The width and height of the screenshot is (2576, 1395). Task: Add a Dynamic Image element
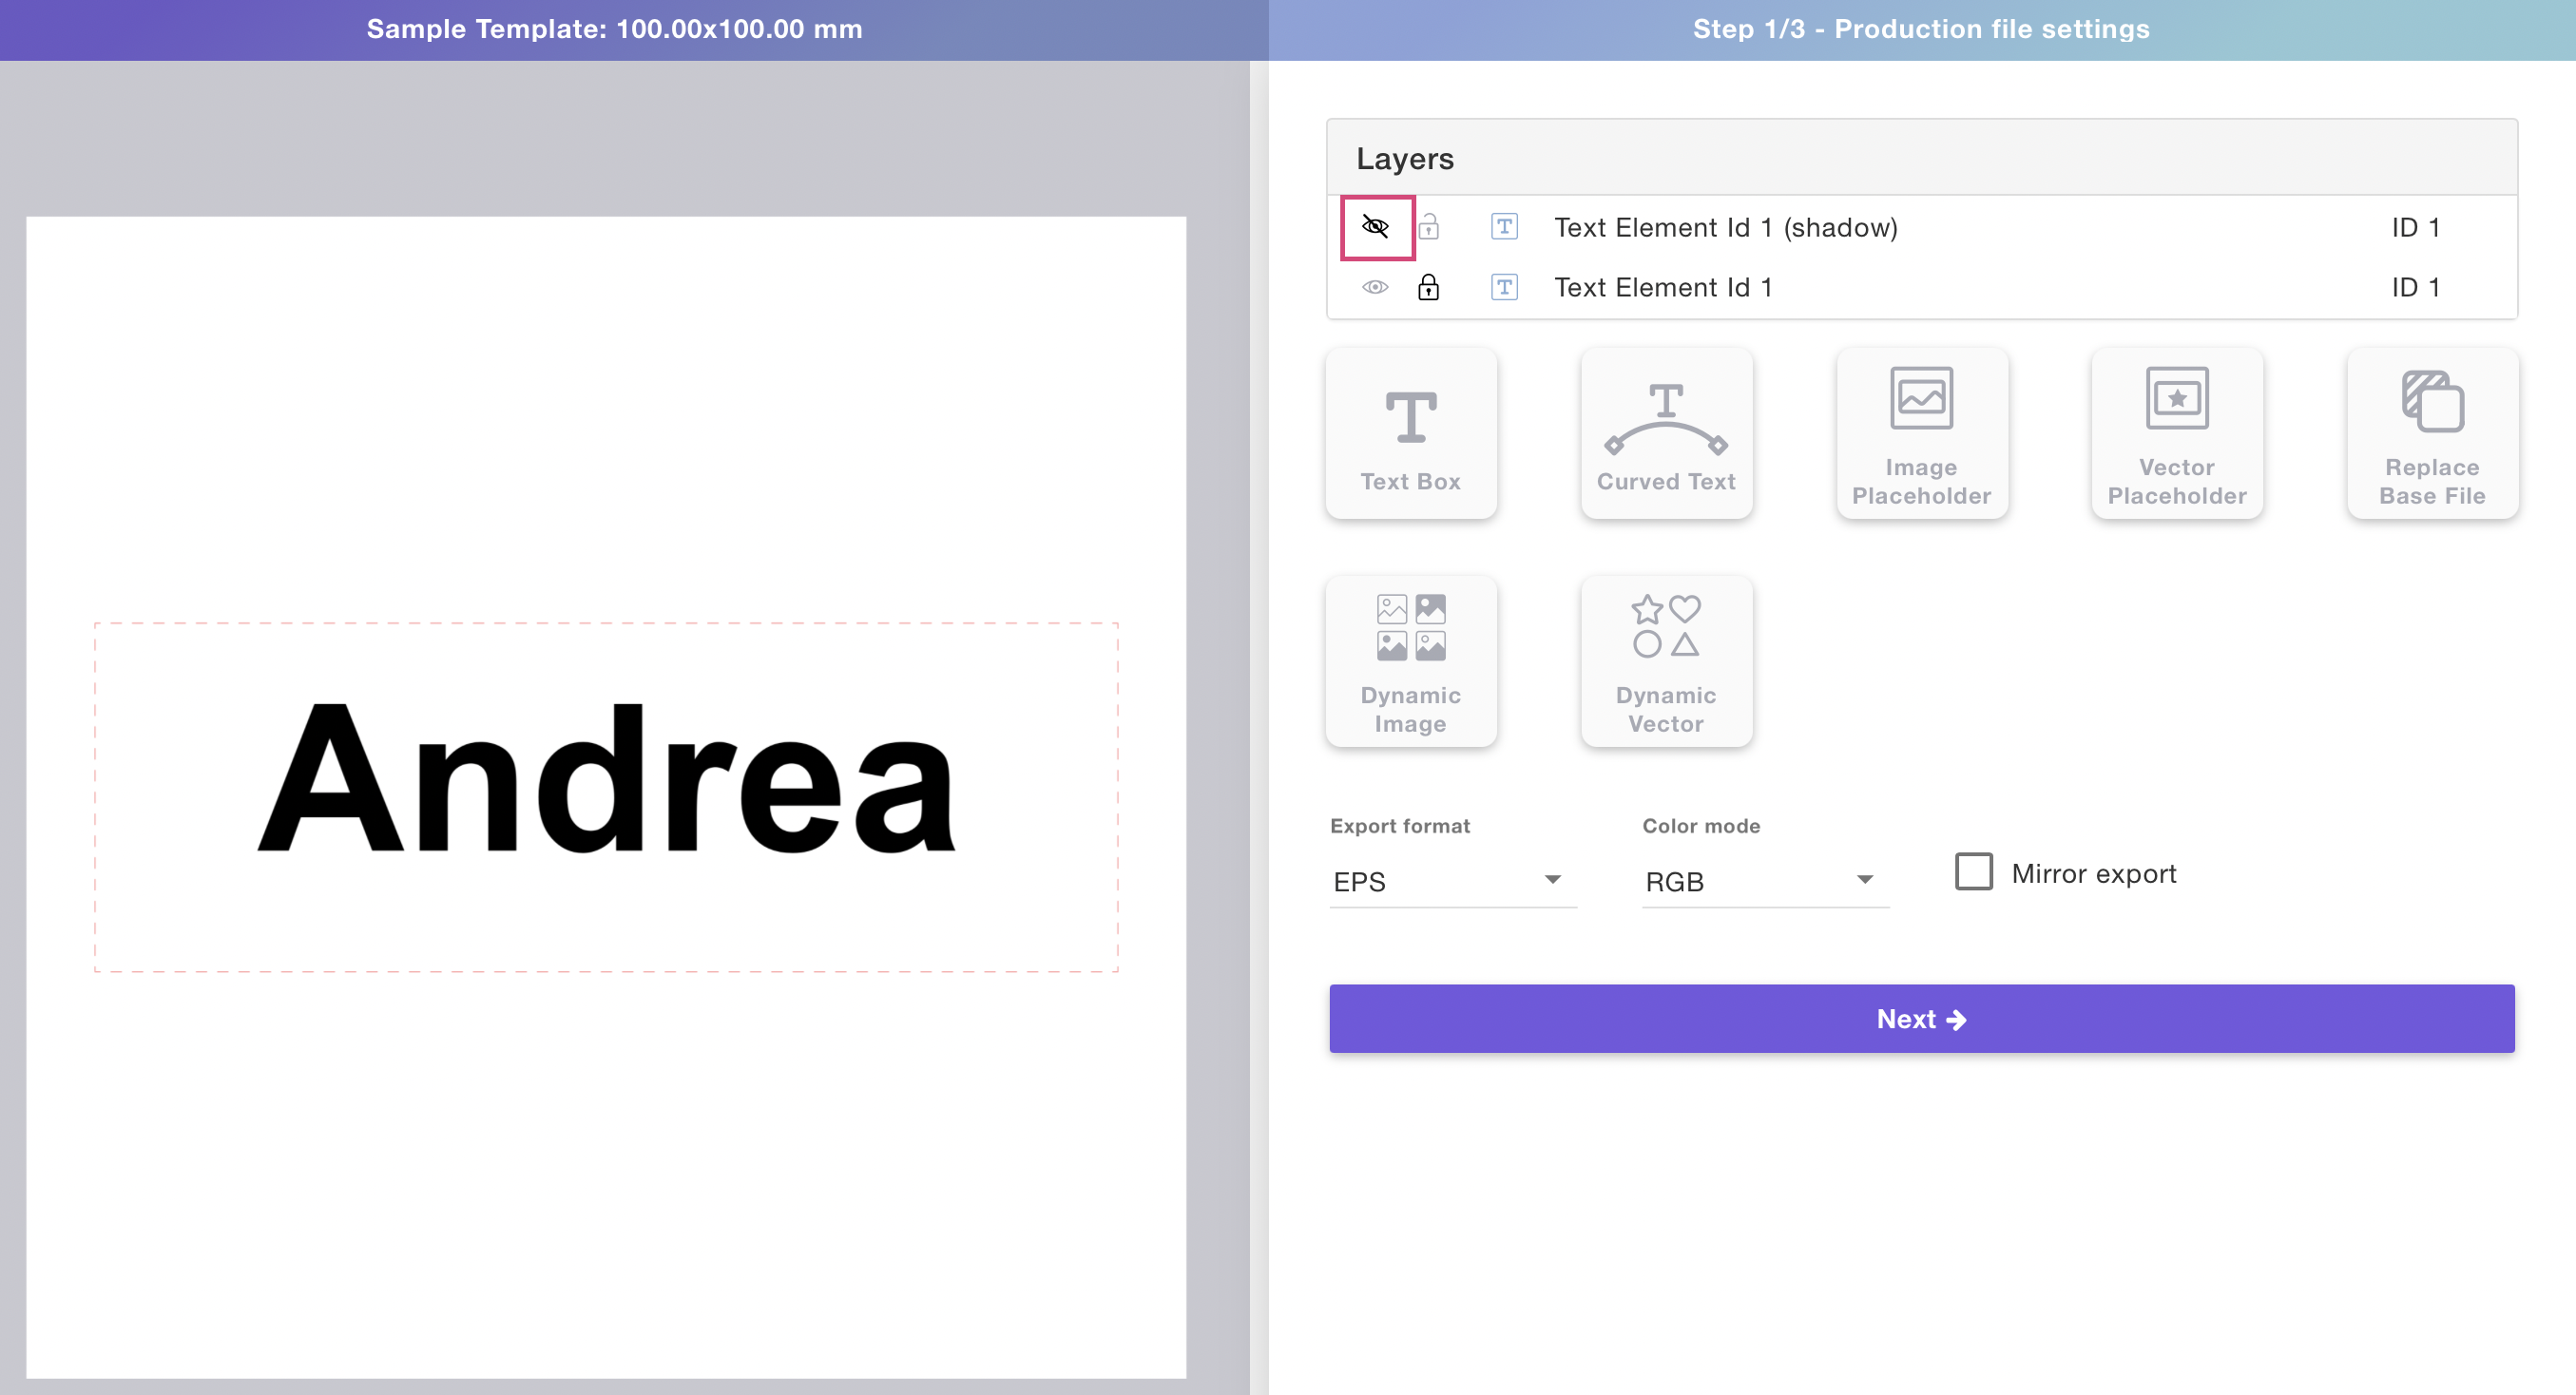coord(1410,661)
